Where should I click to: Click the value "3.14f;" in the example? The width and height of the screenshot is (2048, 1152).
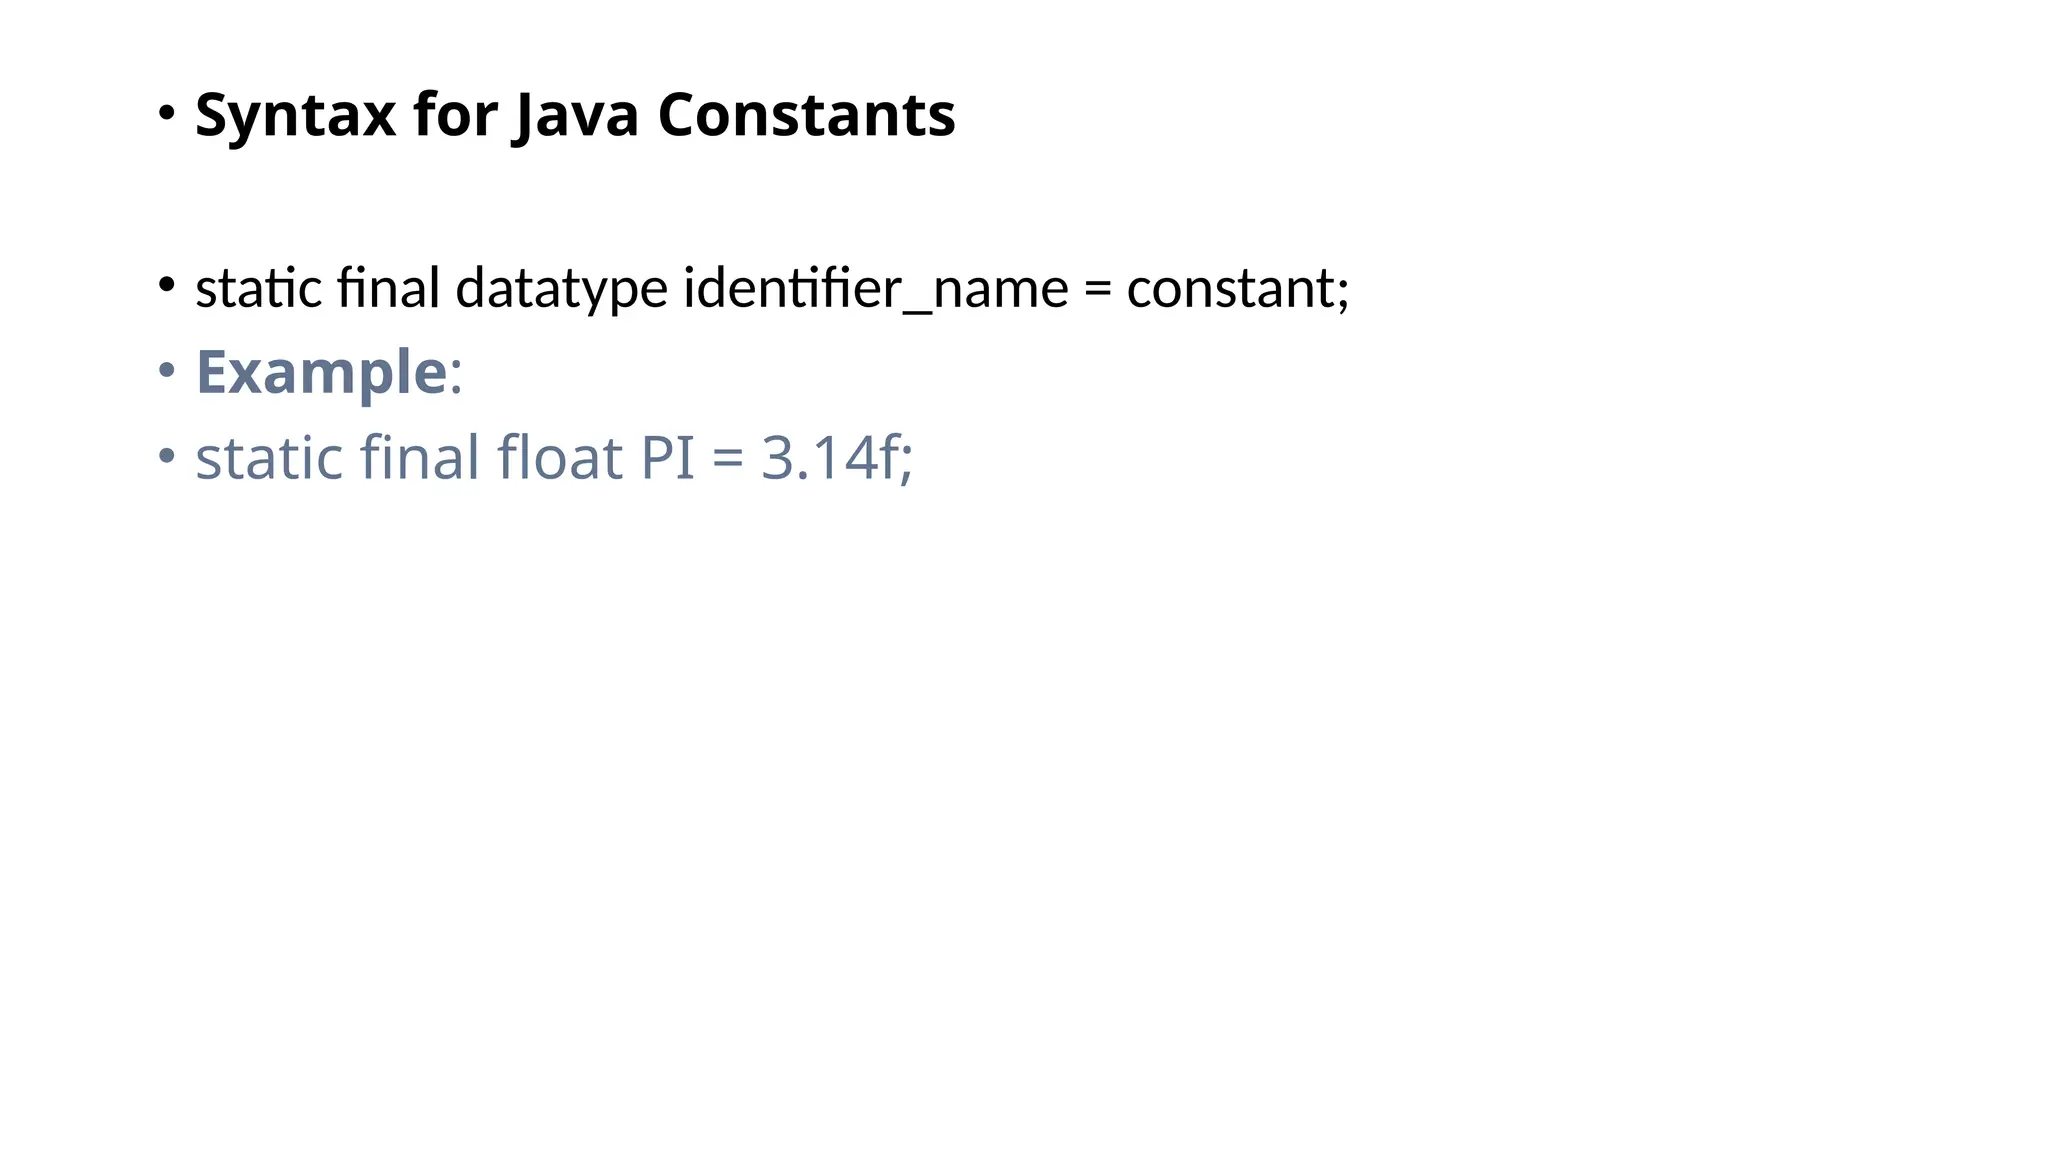(837, 457)
